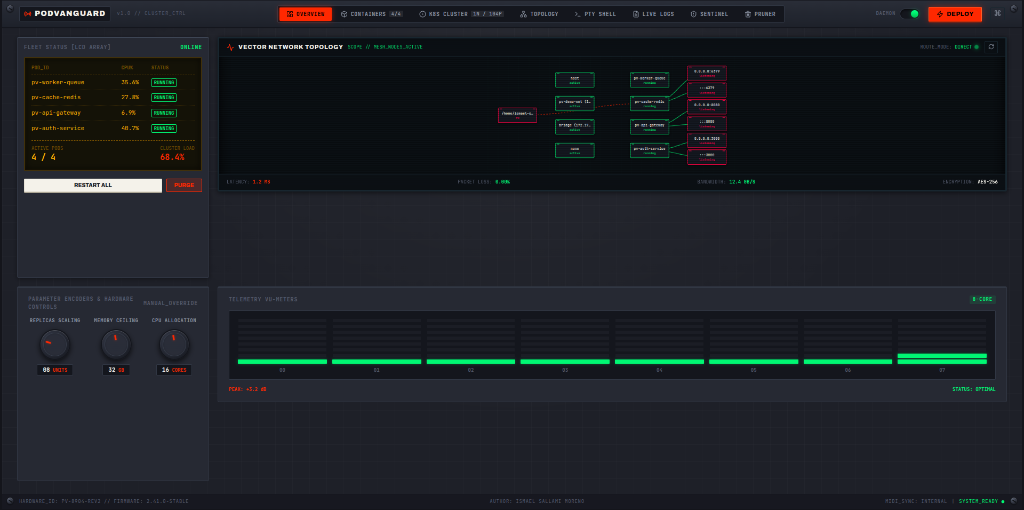Select the pv-api-gateway row in Fleet Status

[113, 113]
